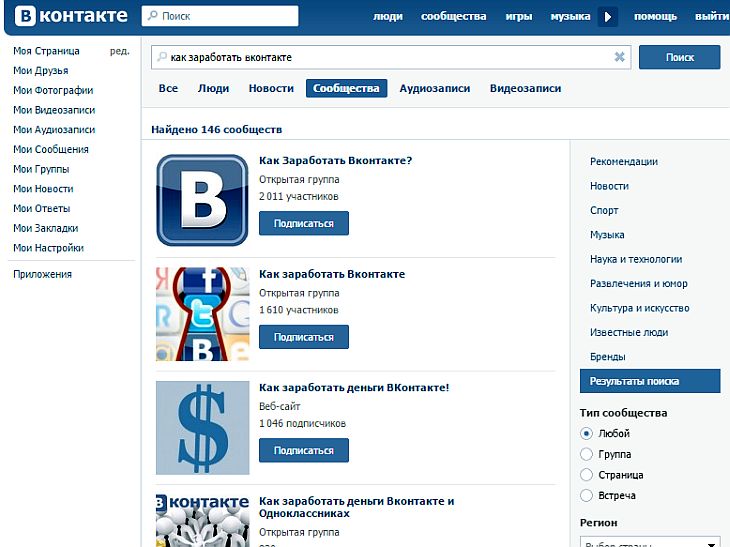
Task: Open the 'Как Заработать Вконтакте?' title link
Action: (336, 161)
